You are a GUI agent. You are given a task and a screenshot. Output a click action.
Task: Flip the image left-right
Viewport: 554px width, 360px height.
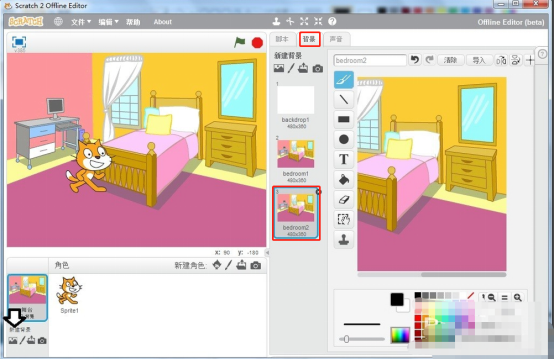501,60
